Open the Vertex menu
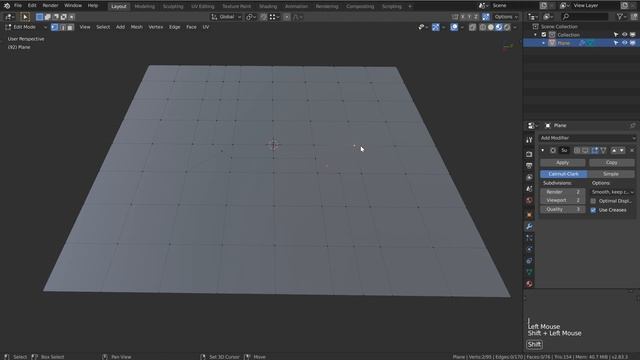This screenshot has width=640, height=360. 156,27
